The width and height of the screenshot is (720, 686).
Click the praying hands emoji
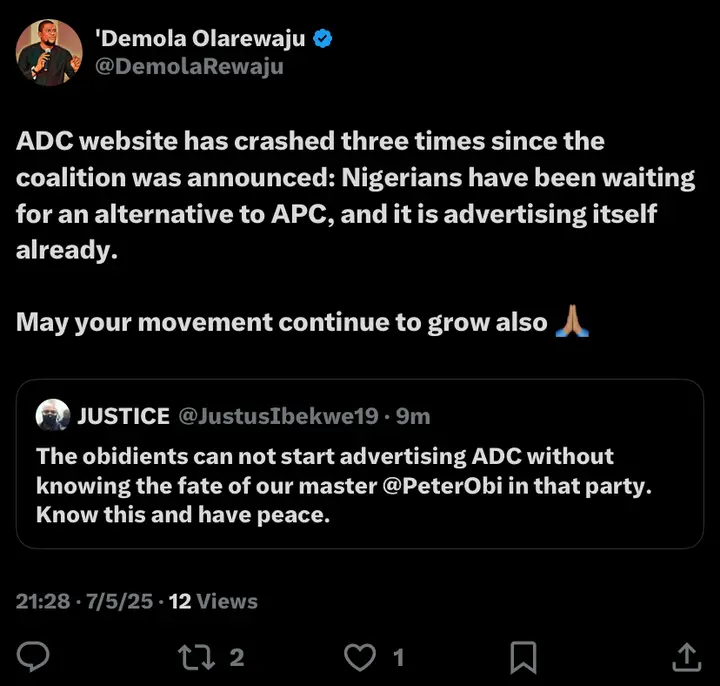[572, 322]
